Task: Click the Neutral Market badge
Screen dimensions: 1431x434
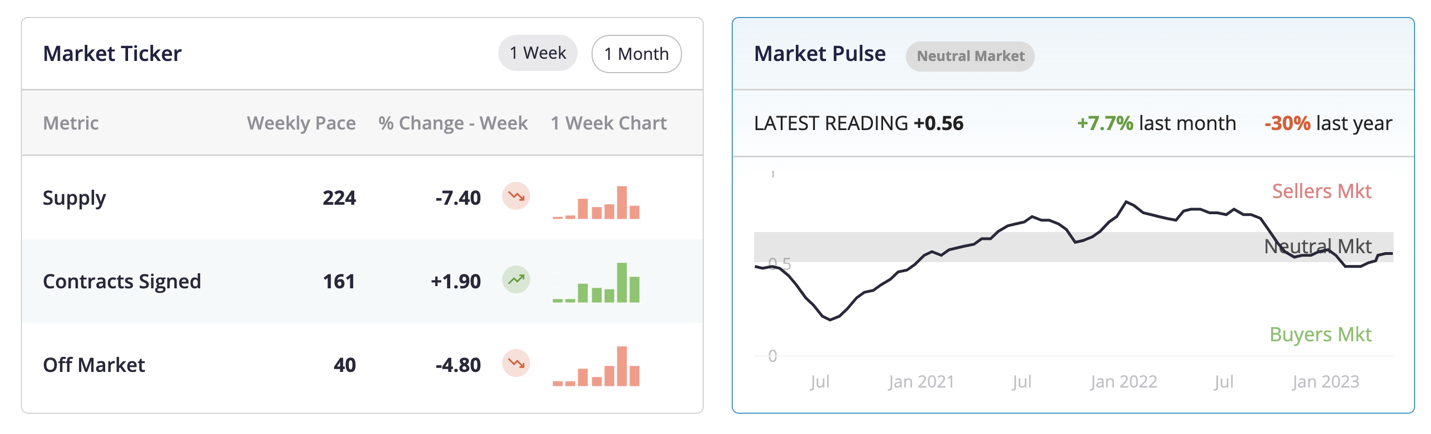Action: click(x=970, y=56)
